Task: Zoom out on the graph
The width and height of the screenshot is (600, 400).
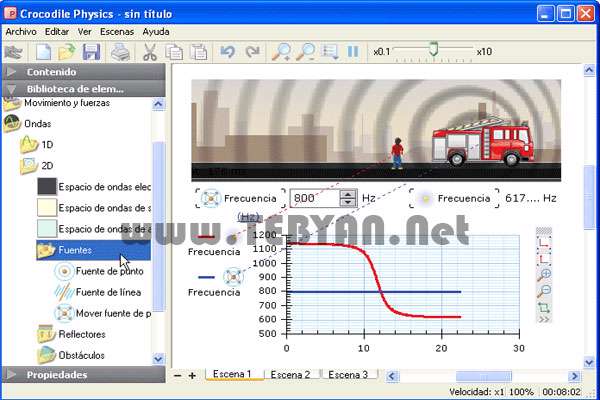Action: 544,292
